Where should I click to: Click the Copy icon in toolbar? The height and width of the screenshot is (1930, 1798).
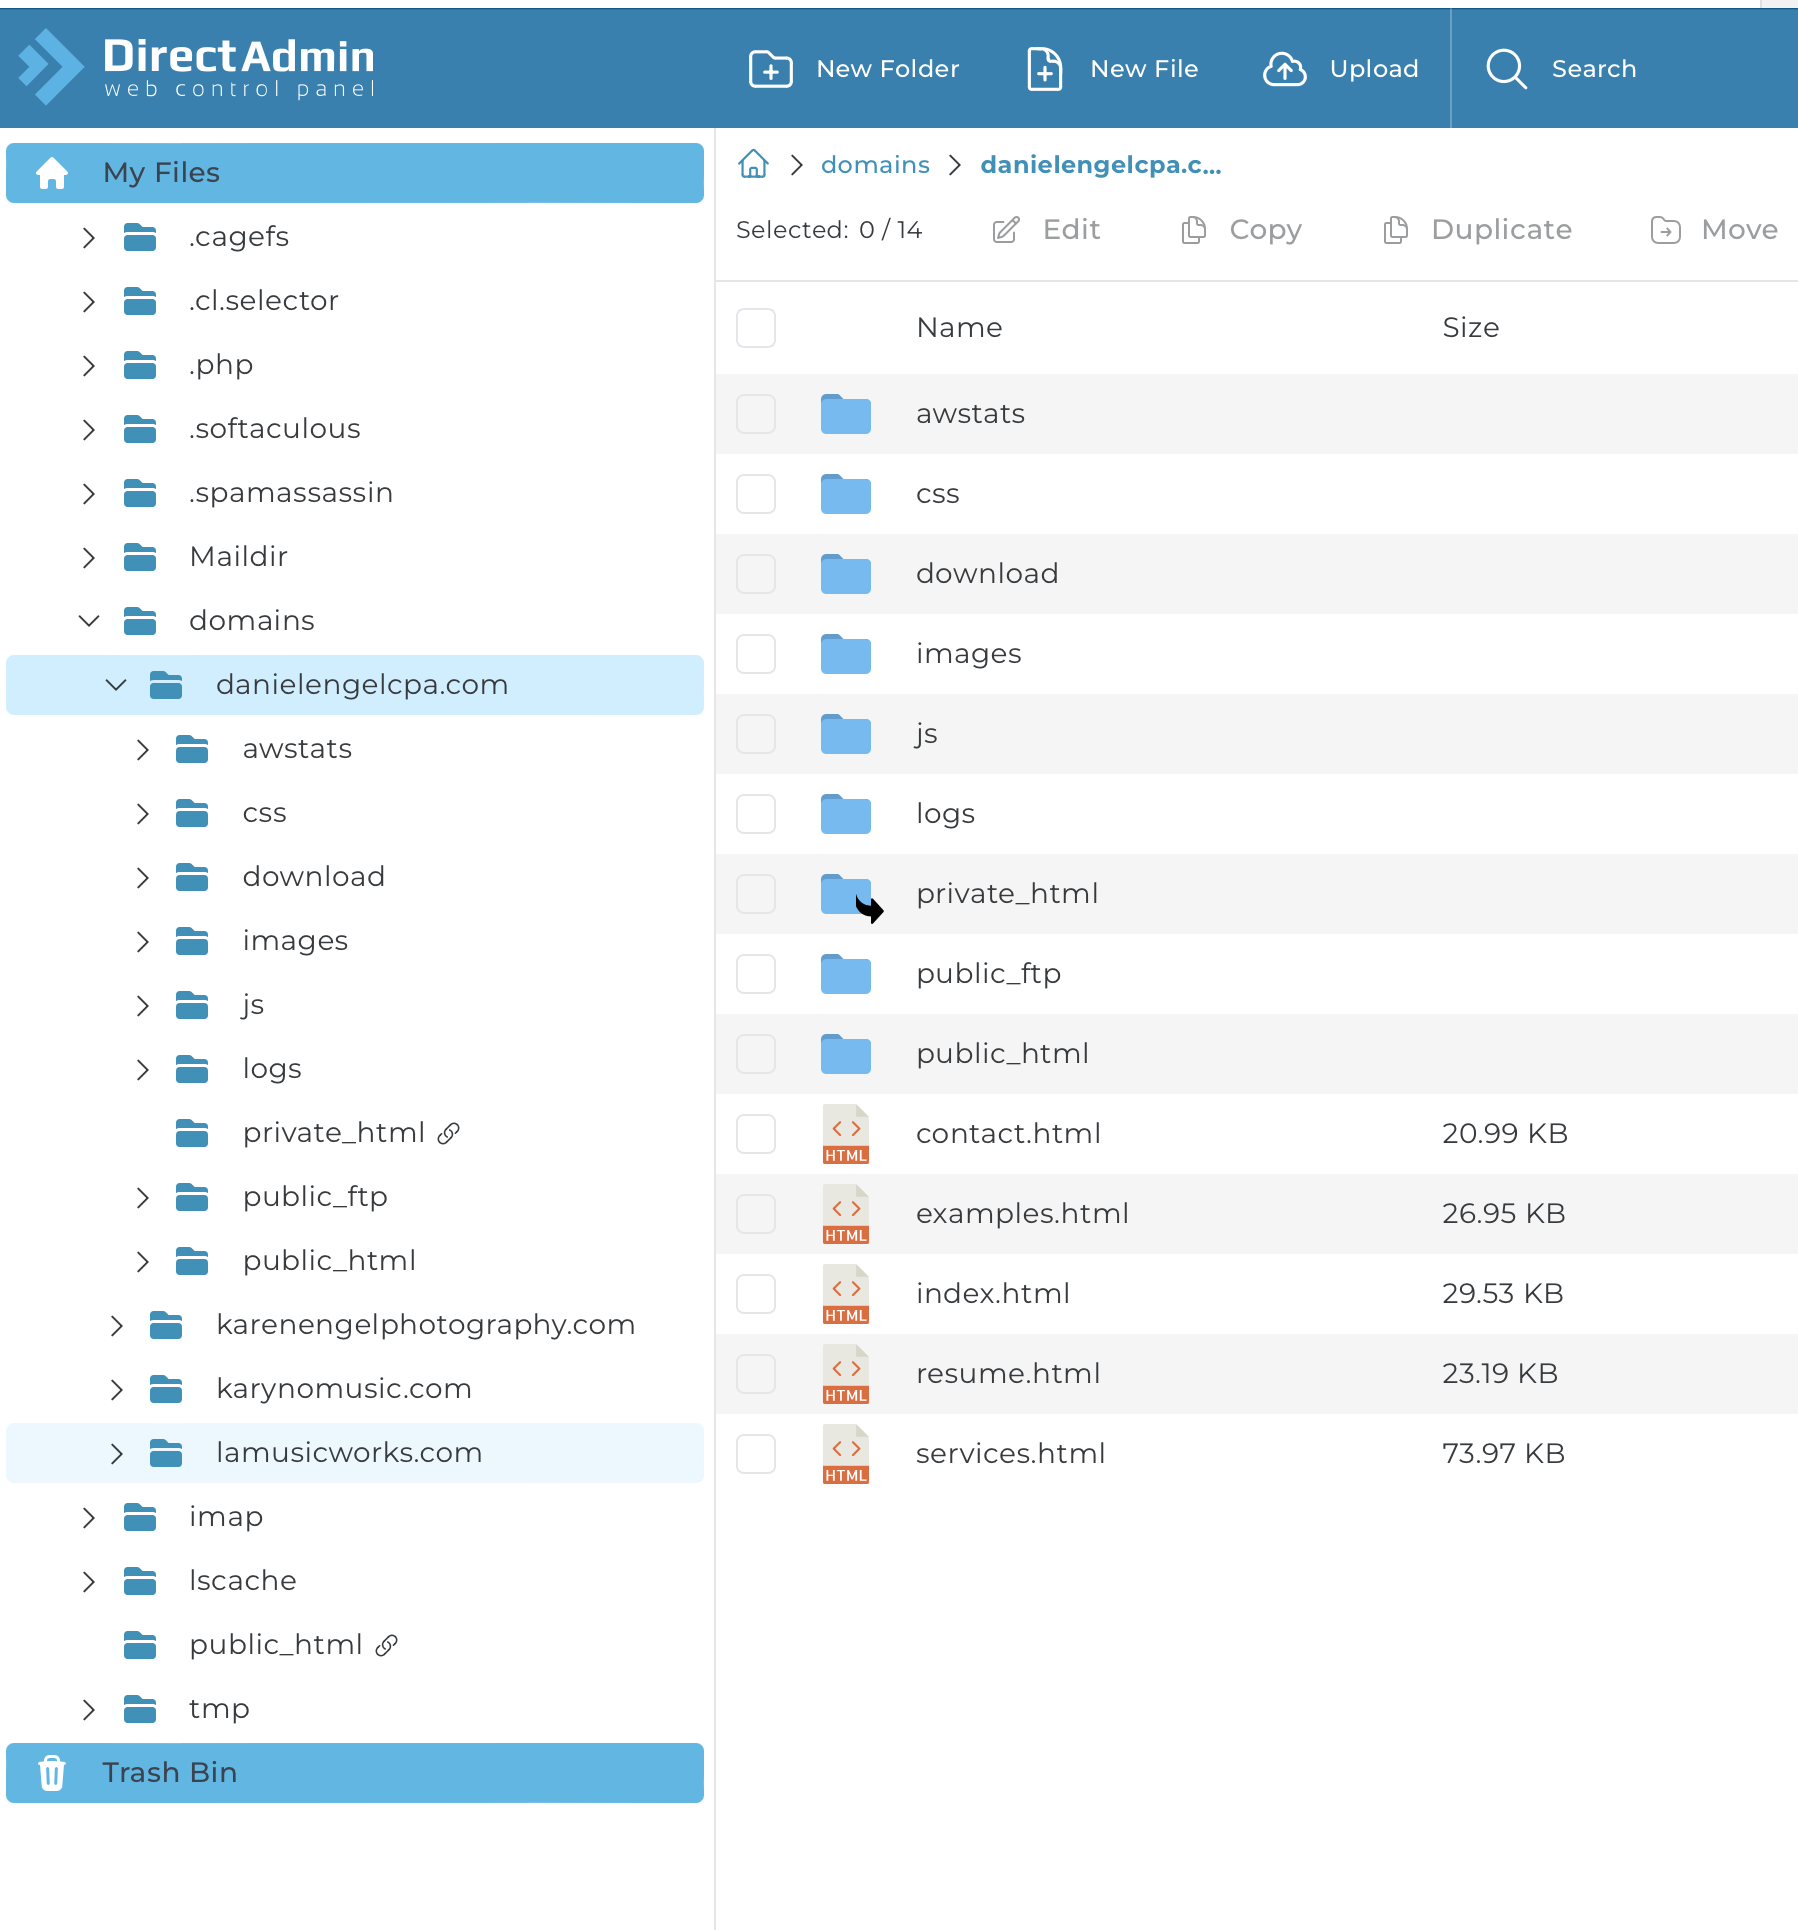coord(1193,230)
